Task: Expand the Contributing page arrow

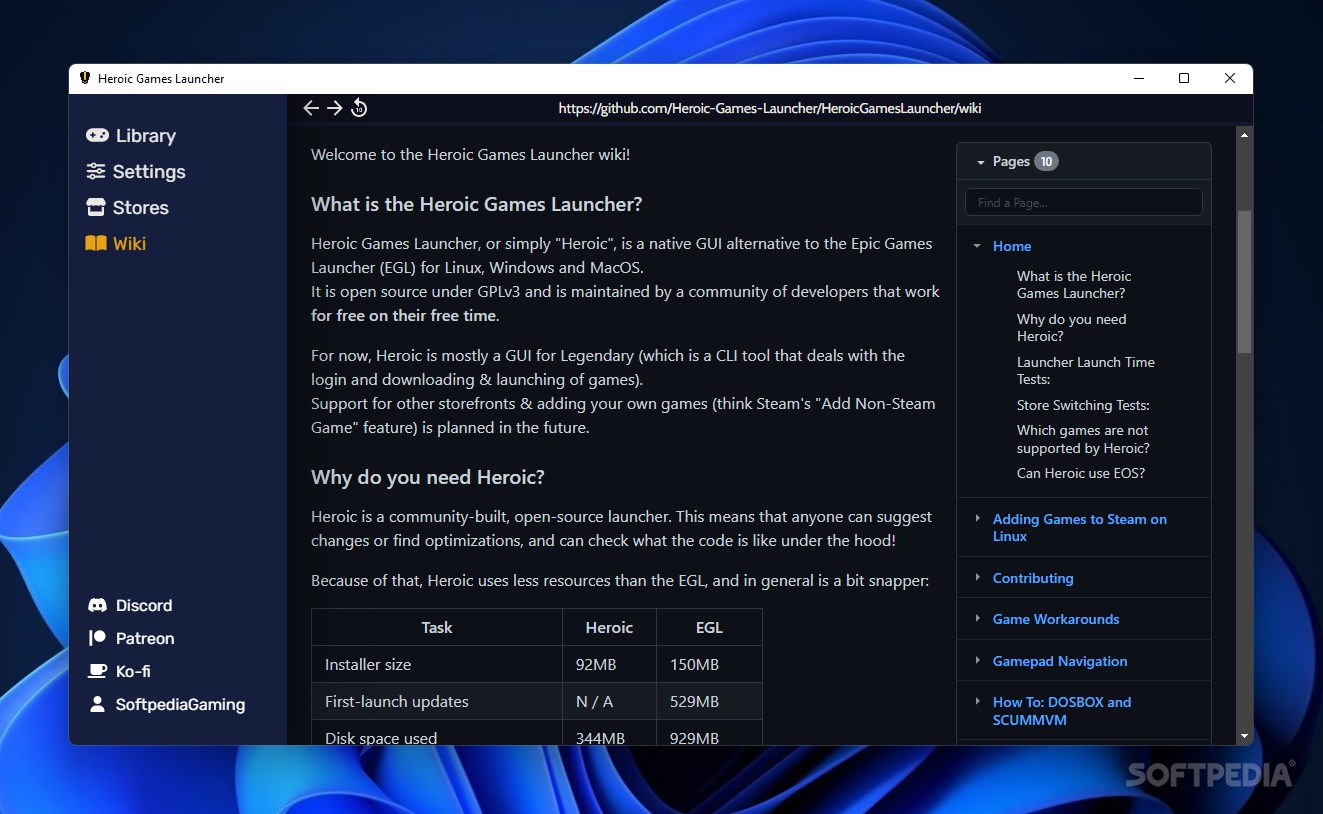Action: 977,577
